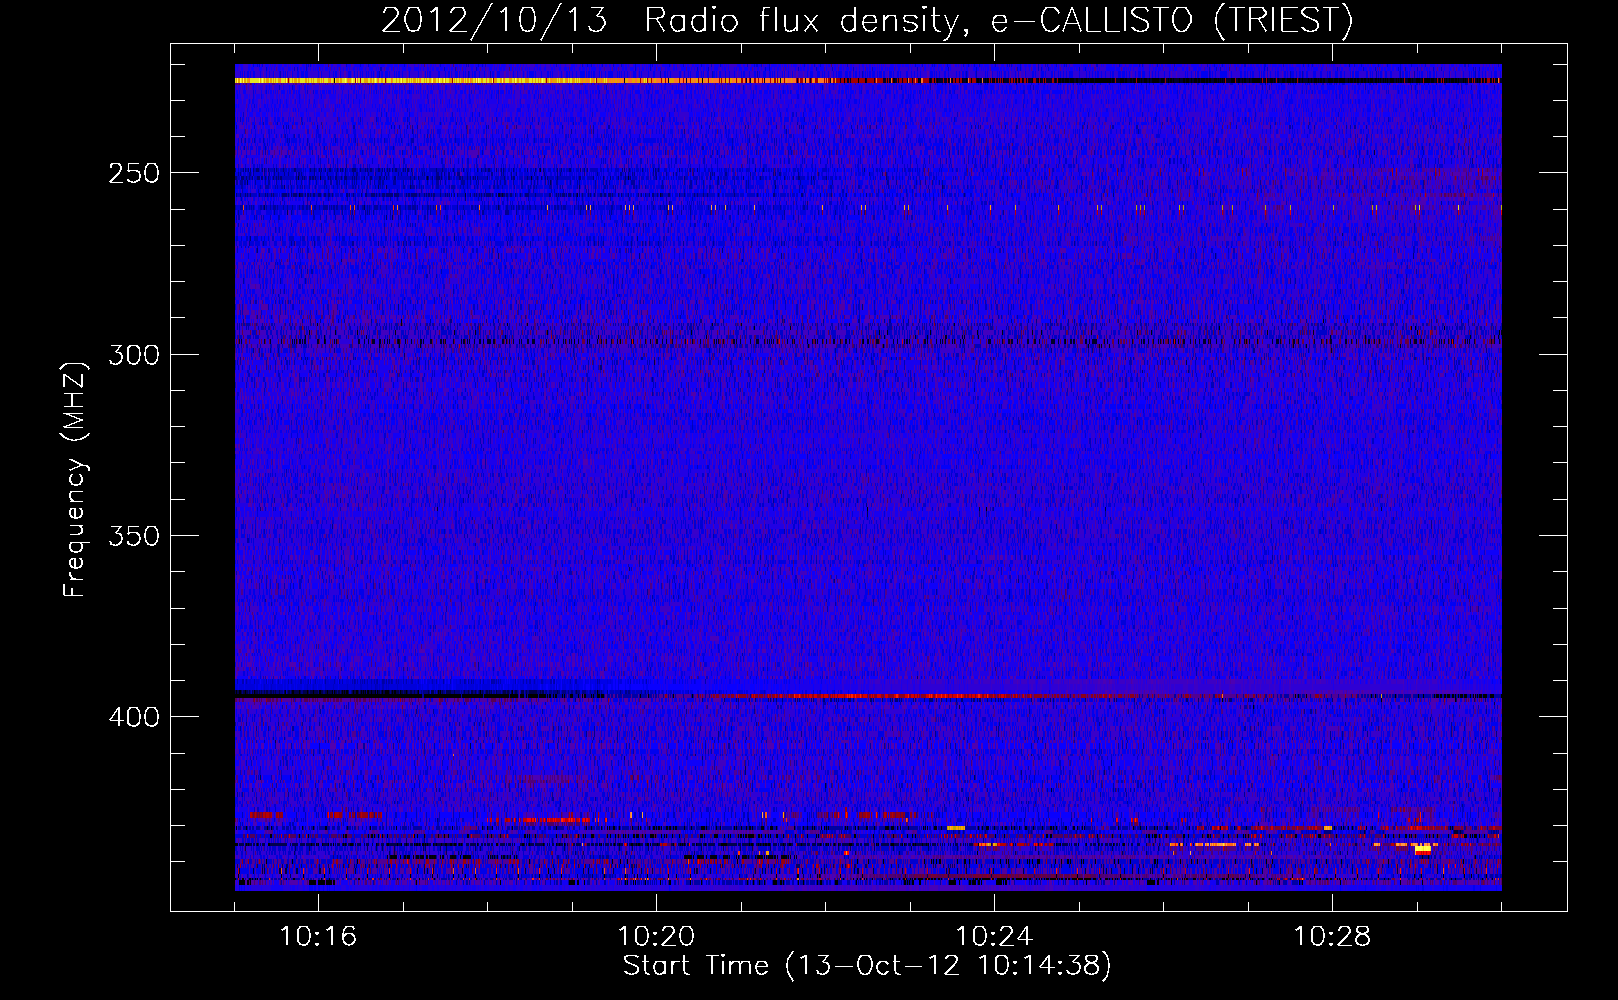Click the 10:20 time tick label
This screenshot has width=1618, height=1000.
(656, 937)
